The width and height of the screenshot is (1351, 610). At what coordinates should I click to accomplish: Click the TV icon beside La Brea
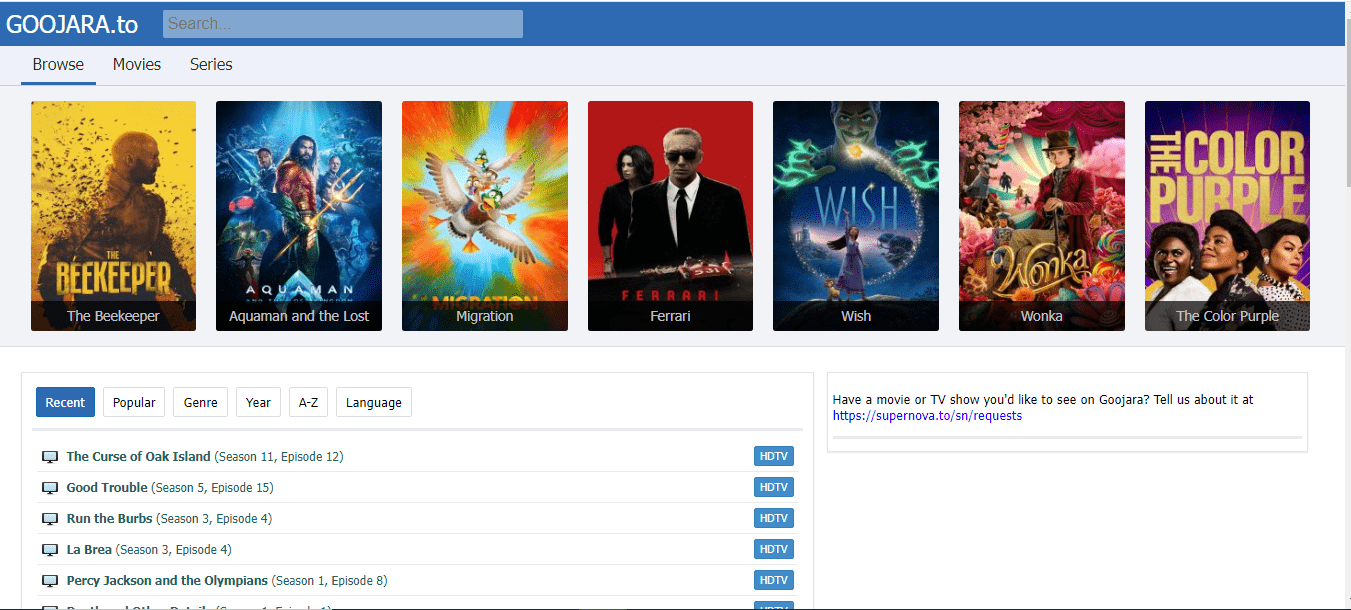50,550
